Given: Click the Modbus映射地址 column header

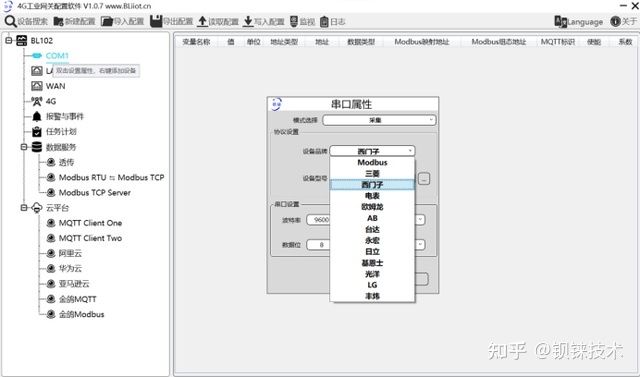Looking at the screenshot, I should [x=422, y=42].
